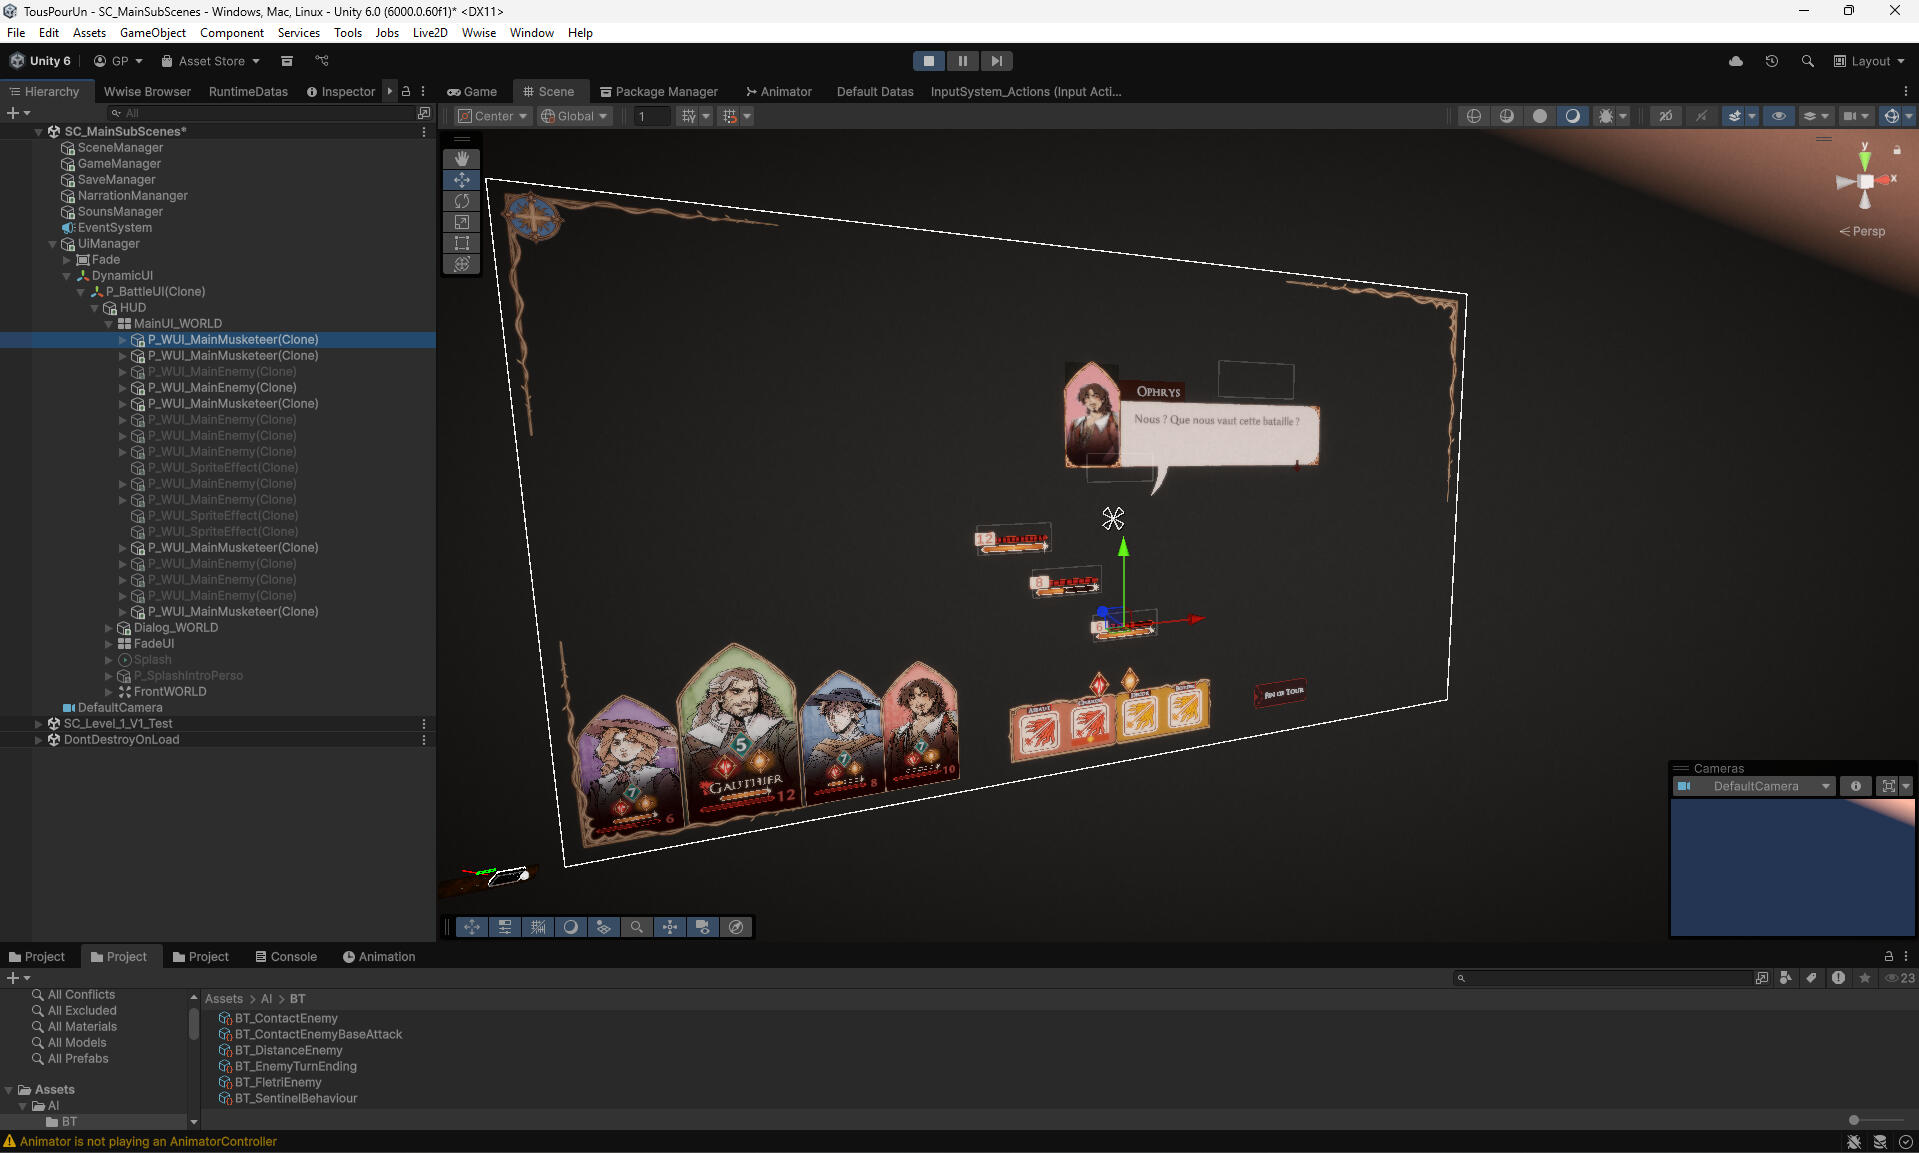Click the Step frame button
Image resolution: width=1919 pixels, height=1153 pixels.
point(996,61)
